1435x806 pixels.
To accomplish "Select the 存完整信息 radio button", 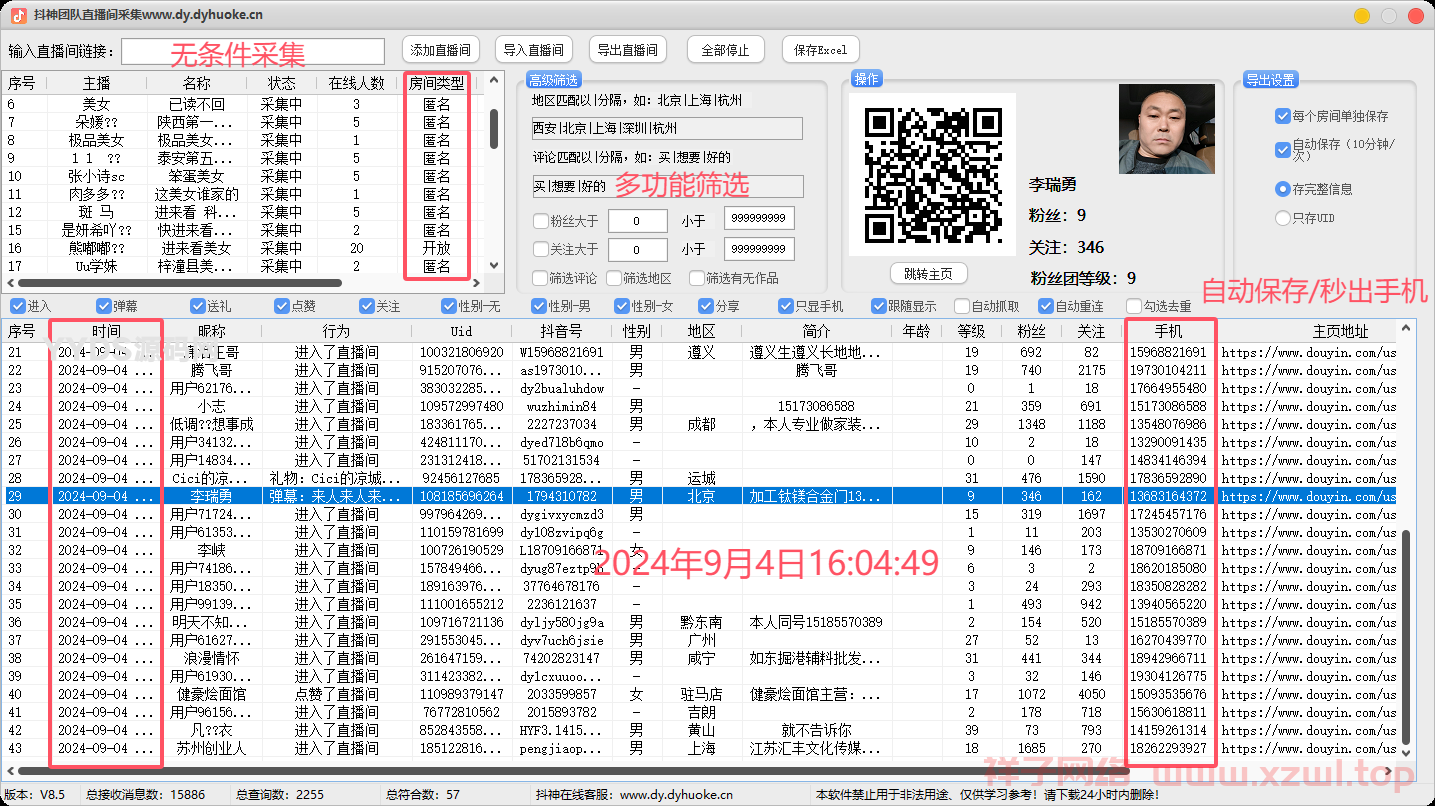I will point(1283,188).
